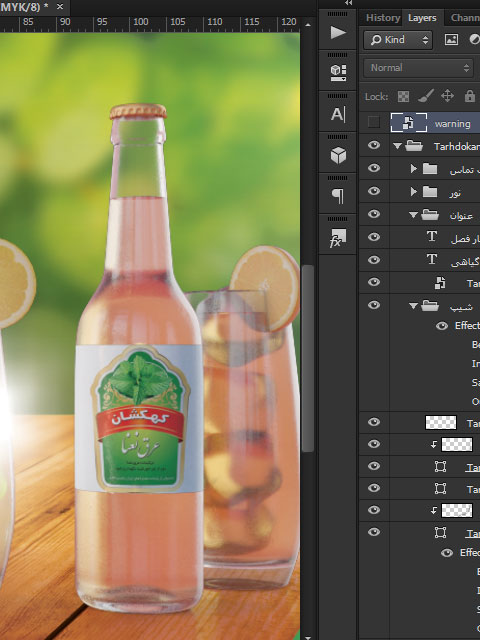Click the canvas scrollbar up arrow
The height and width of the screenshot is (640, 480).
pos(308,25)
